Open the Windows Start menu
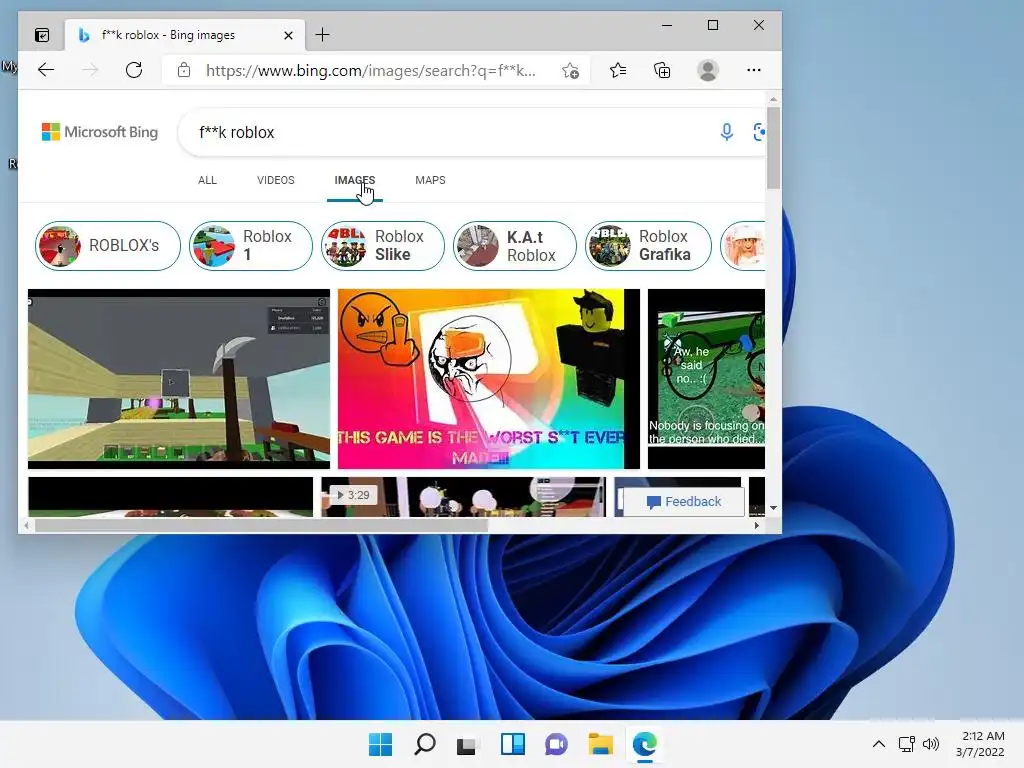Screen dimensions: 1024x768 click(380, 744)
